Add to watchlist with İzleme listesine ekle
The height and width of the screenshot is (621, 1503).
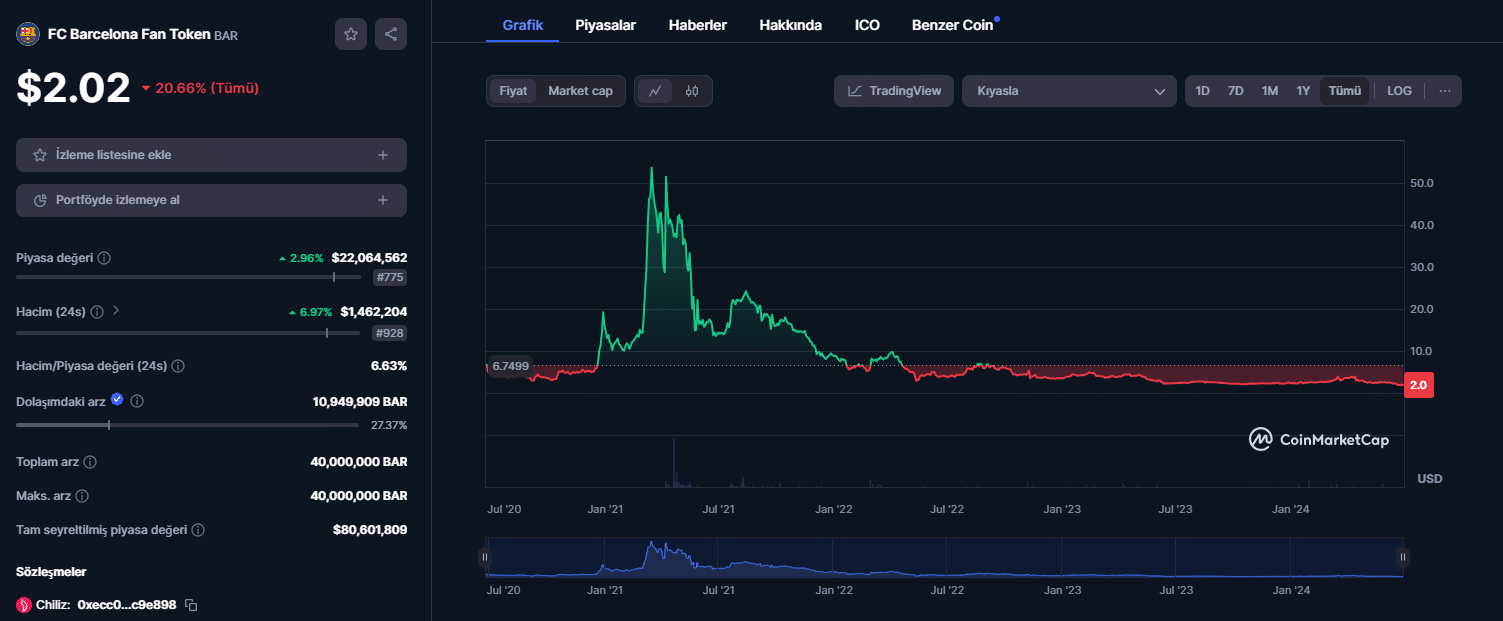211,155
